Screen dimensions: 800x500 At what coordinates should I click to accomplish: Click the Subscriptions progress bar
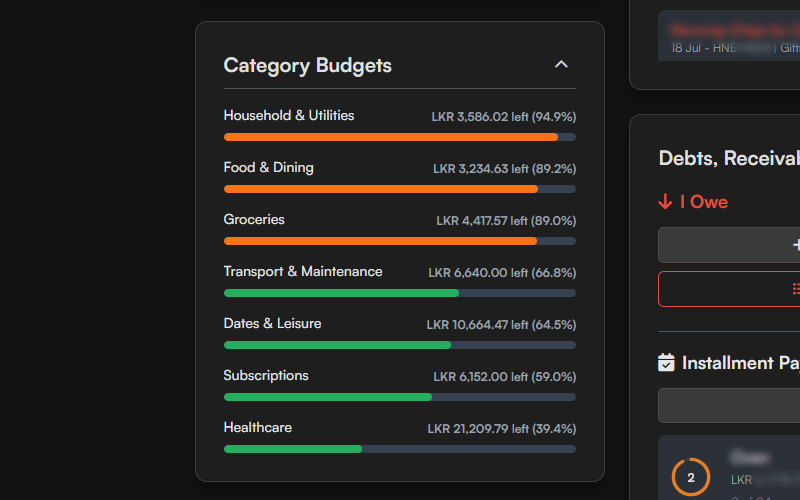[400, 397]
